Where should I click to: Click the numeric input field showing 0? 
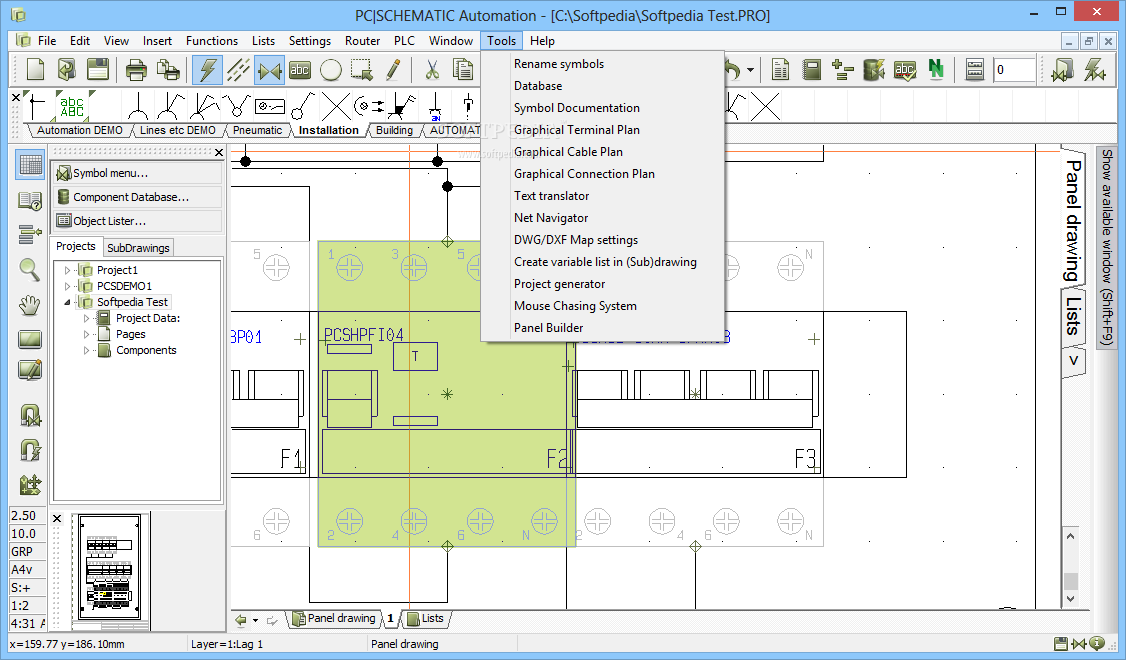click(x=1013, y=69)
